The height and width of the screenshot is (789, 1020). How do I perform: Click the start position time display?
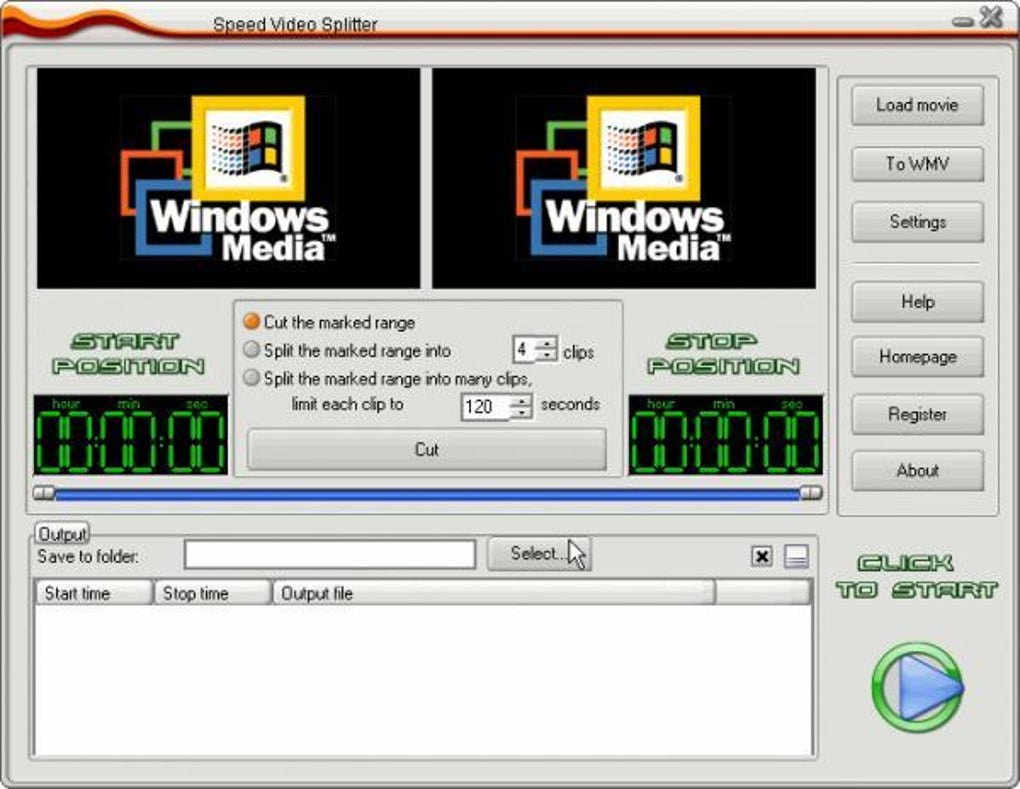131,435
